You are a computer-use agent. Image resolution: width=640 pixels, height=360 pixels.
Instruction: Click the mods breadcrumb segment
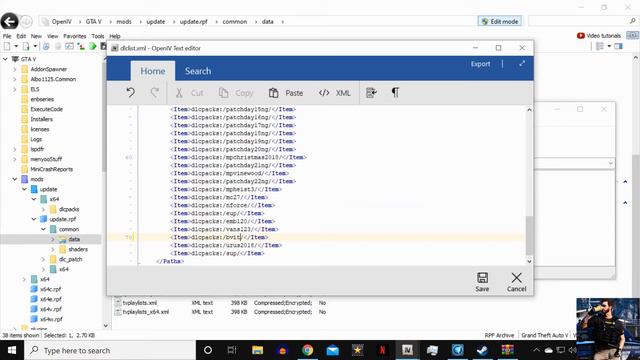pyautogui.click(x=124, y=22)
